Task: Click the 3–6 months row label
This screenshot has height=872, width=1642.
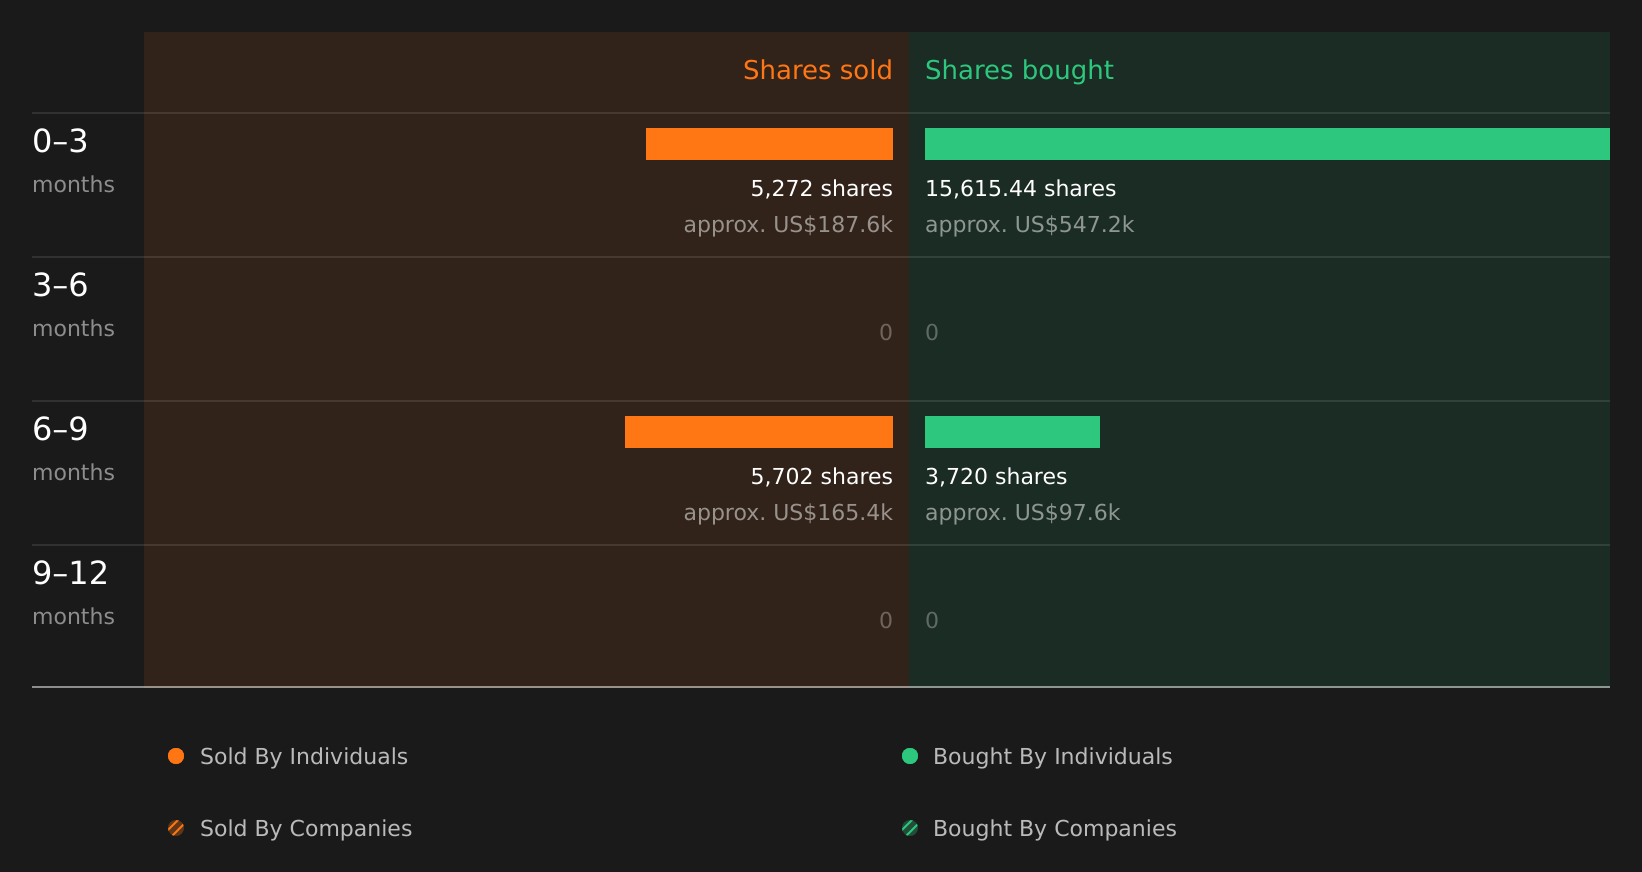Action: [73, 305]
